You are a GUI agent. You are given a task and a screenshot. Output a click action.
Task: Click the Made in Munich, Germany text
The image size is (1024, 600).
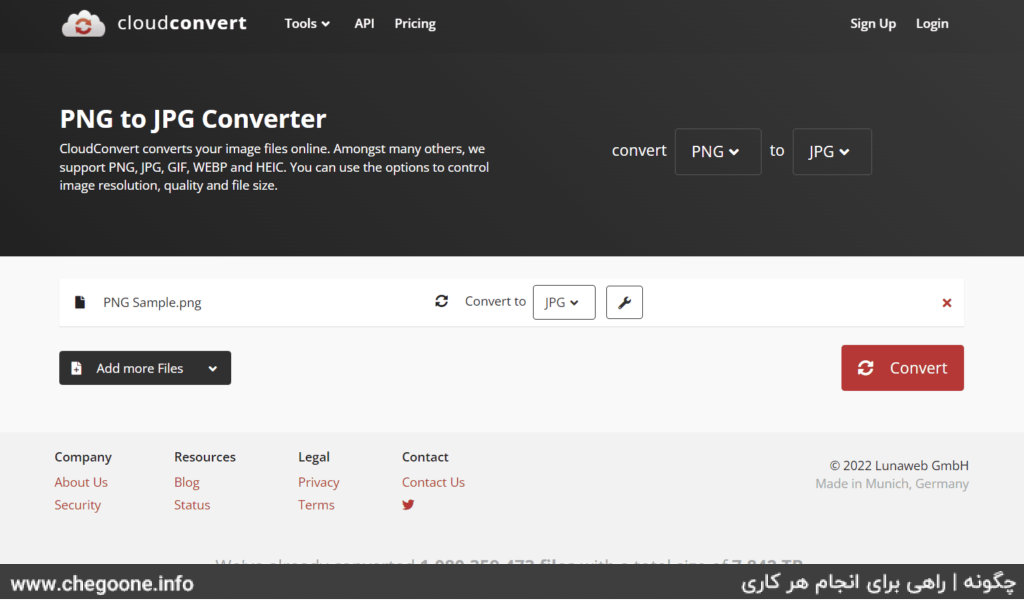point(892,484)
